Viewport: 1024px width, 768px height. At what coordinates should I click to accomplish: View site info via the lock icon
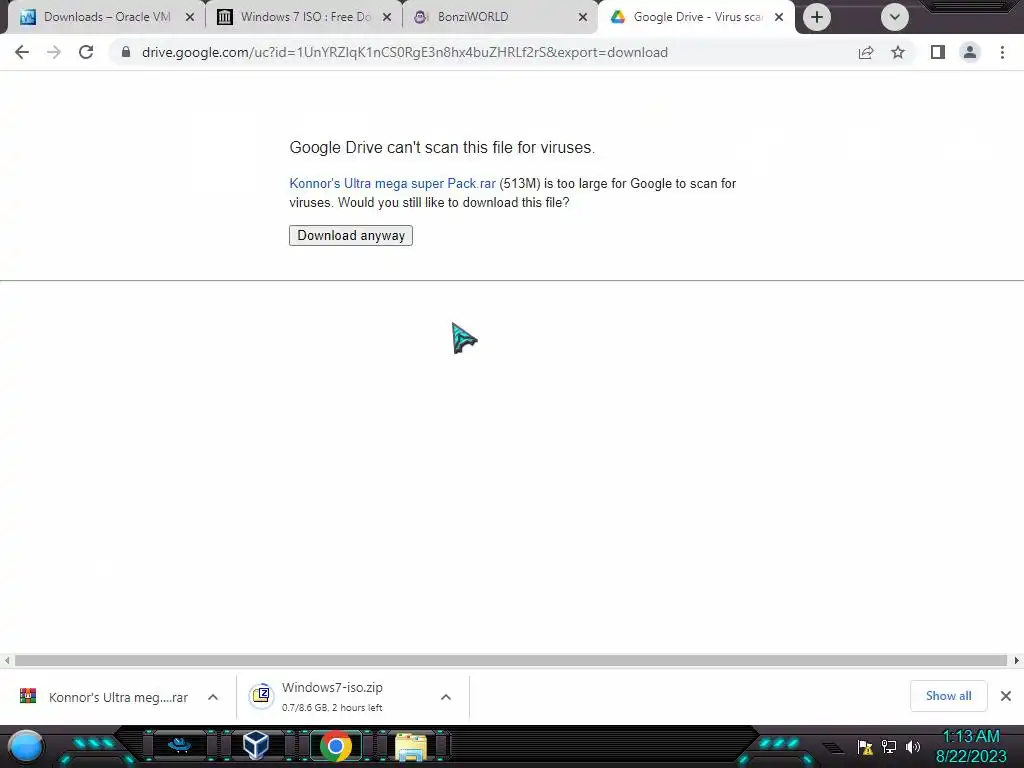point(126,52)
